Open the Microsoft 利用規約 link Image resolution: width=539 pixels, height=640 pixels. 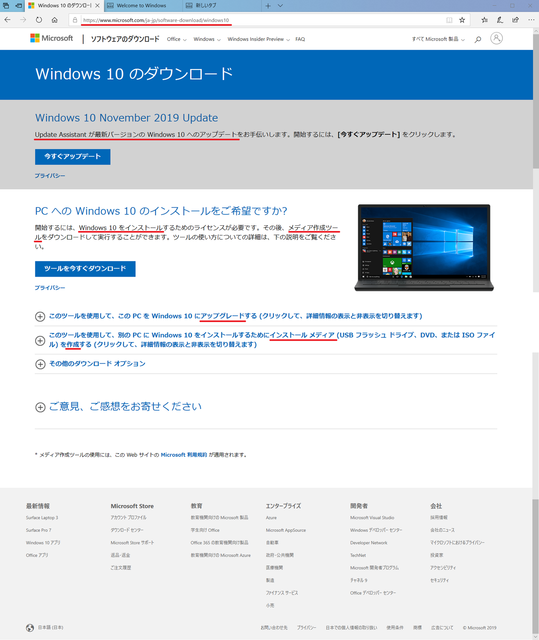184,455
